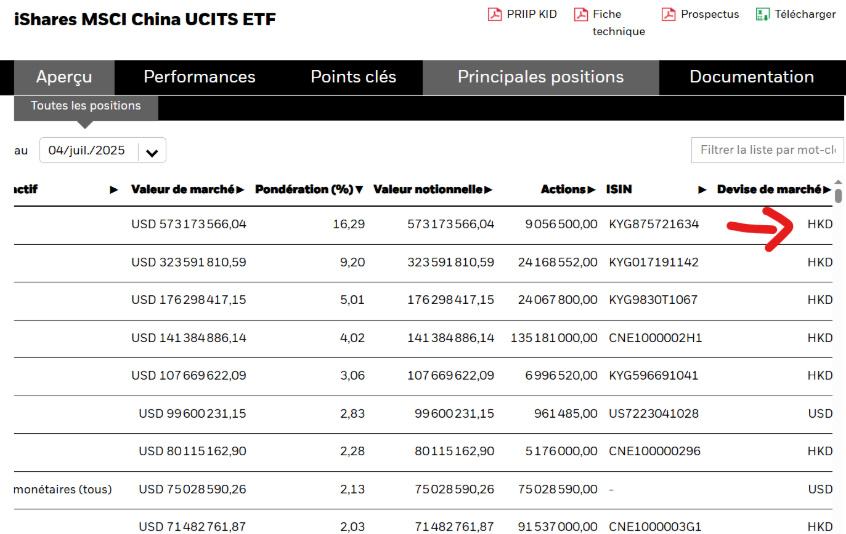
Task: Click ISIN KYG596691041
Action: [x=653, y=375]
